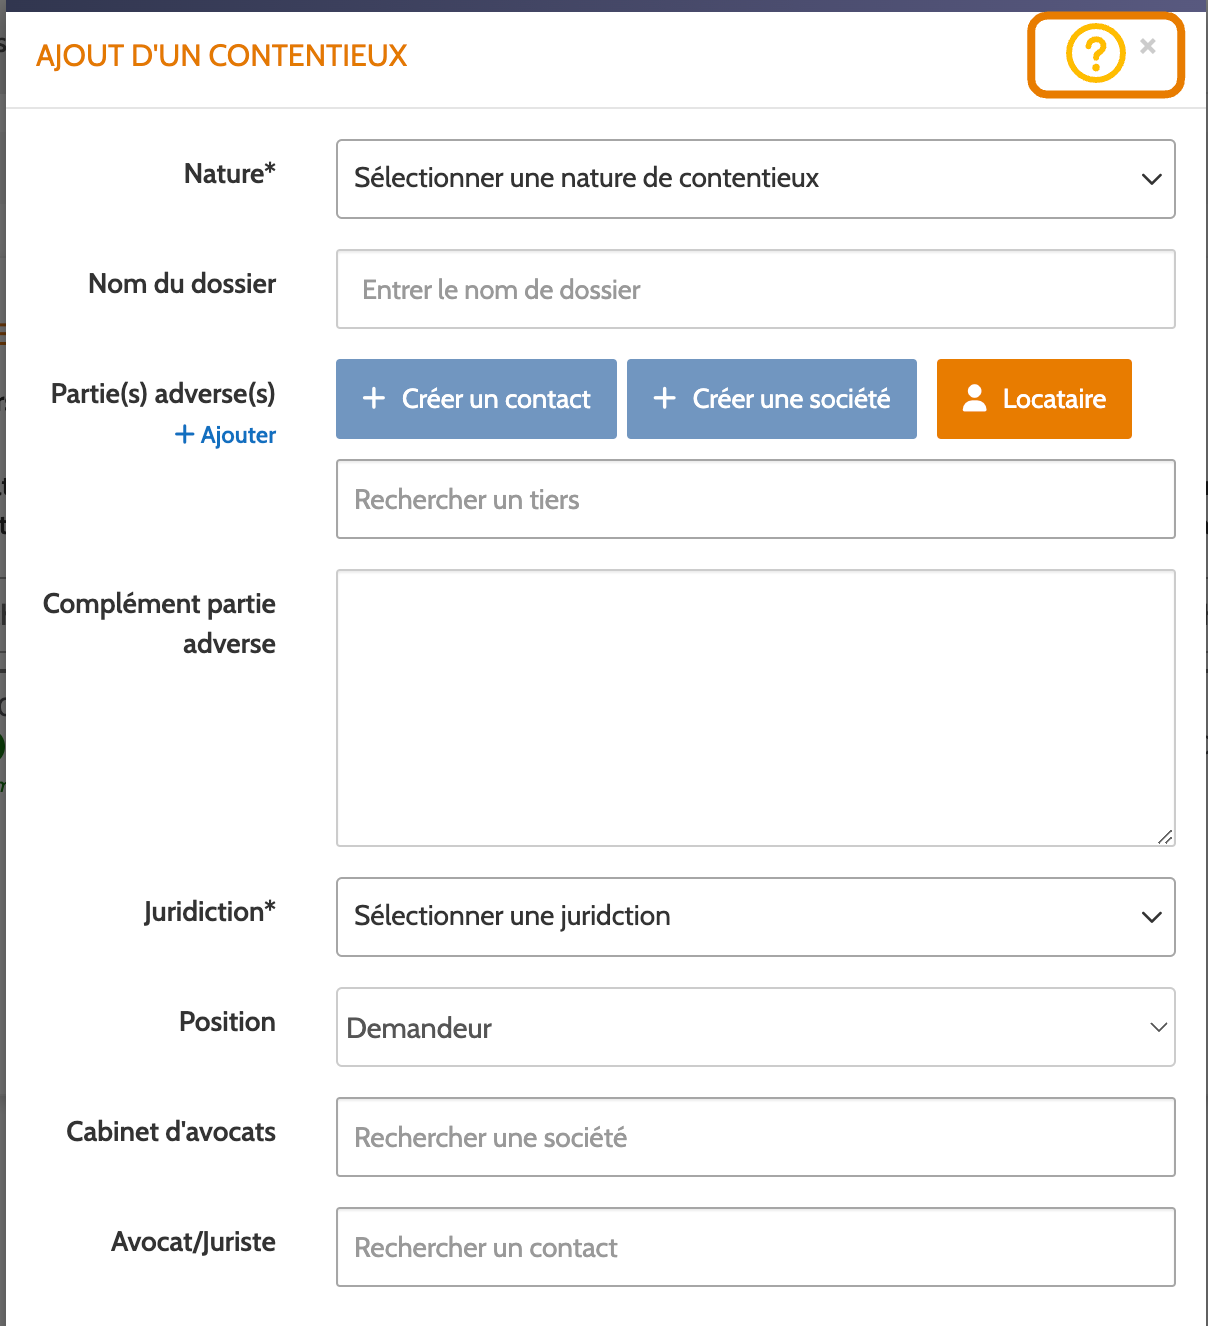Focus the Nom du dossier input field
Screen dimensions: 1208x1326
point(756,289)
